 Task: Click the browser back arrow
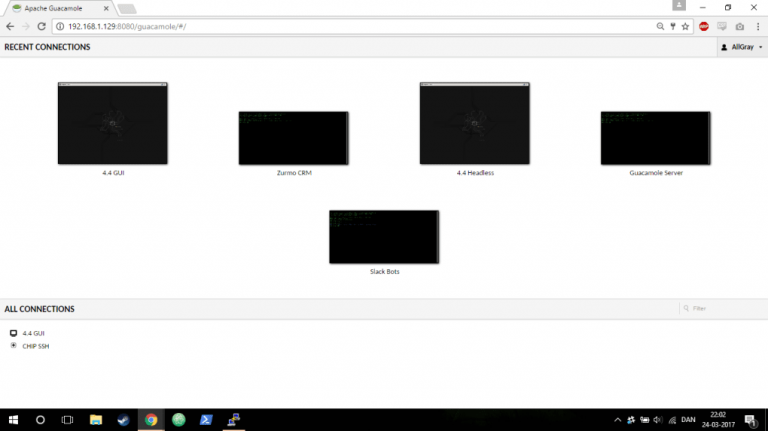[10, 26]
